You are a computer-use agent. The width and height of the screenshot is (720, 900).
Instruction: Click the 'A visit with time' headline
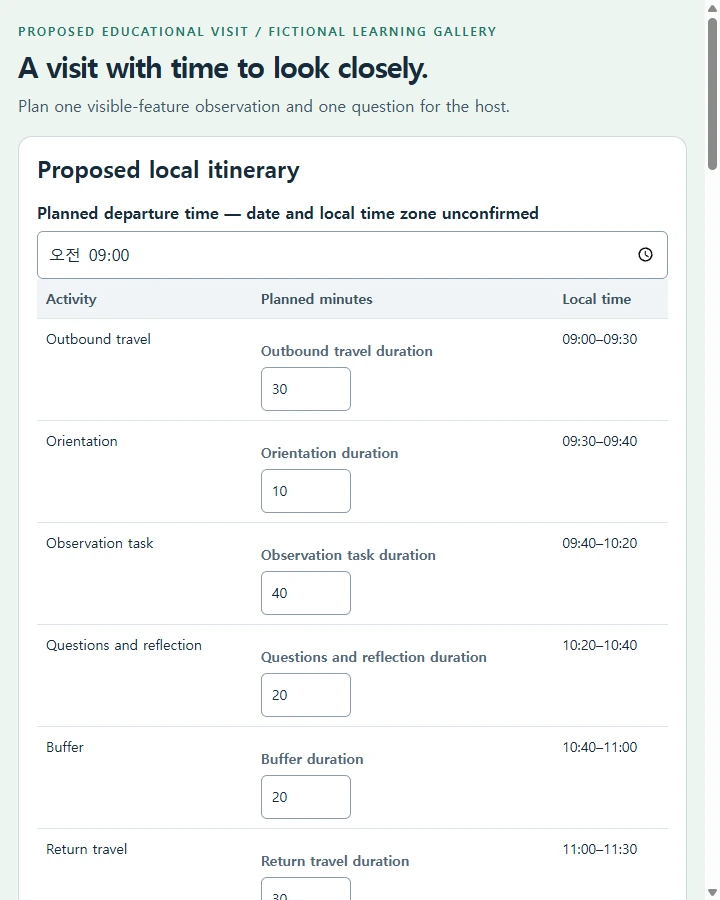[x=223, y=68]
